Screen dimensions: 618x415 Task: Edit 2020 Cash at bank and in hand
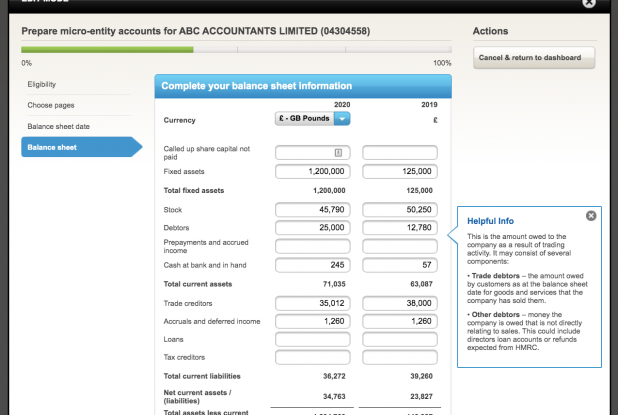pyautogui.click(x=312, y=265)
